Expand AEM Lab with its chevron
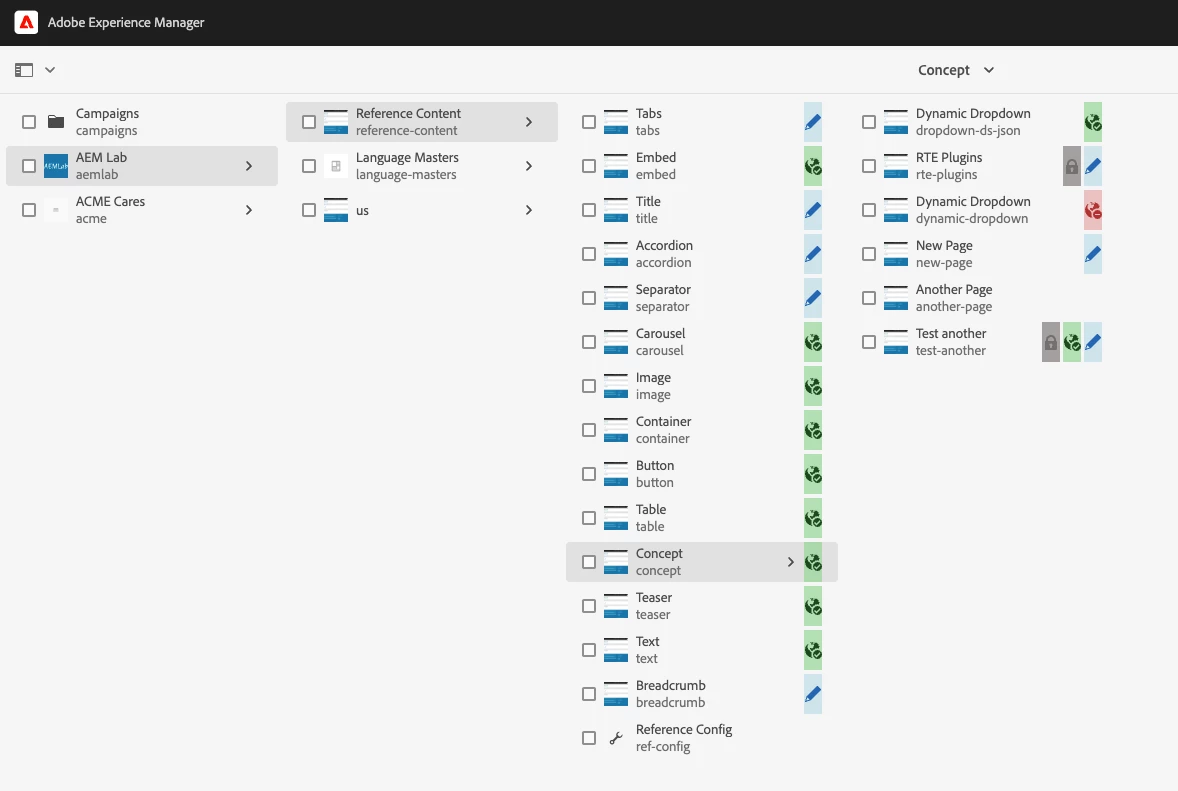1178x791 pixels. pos(249,166)
